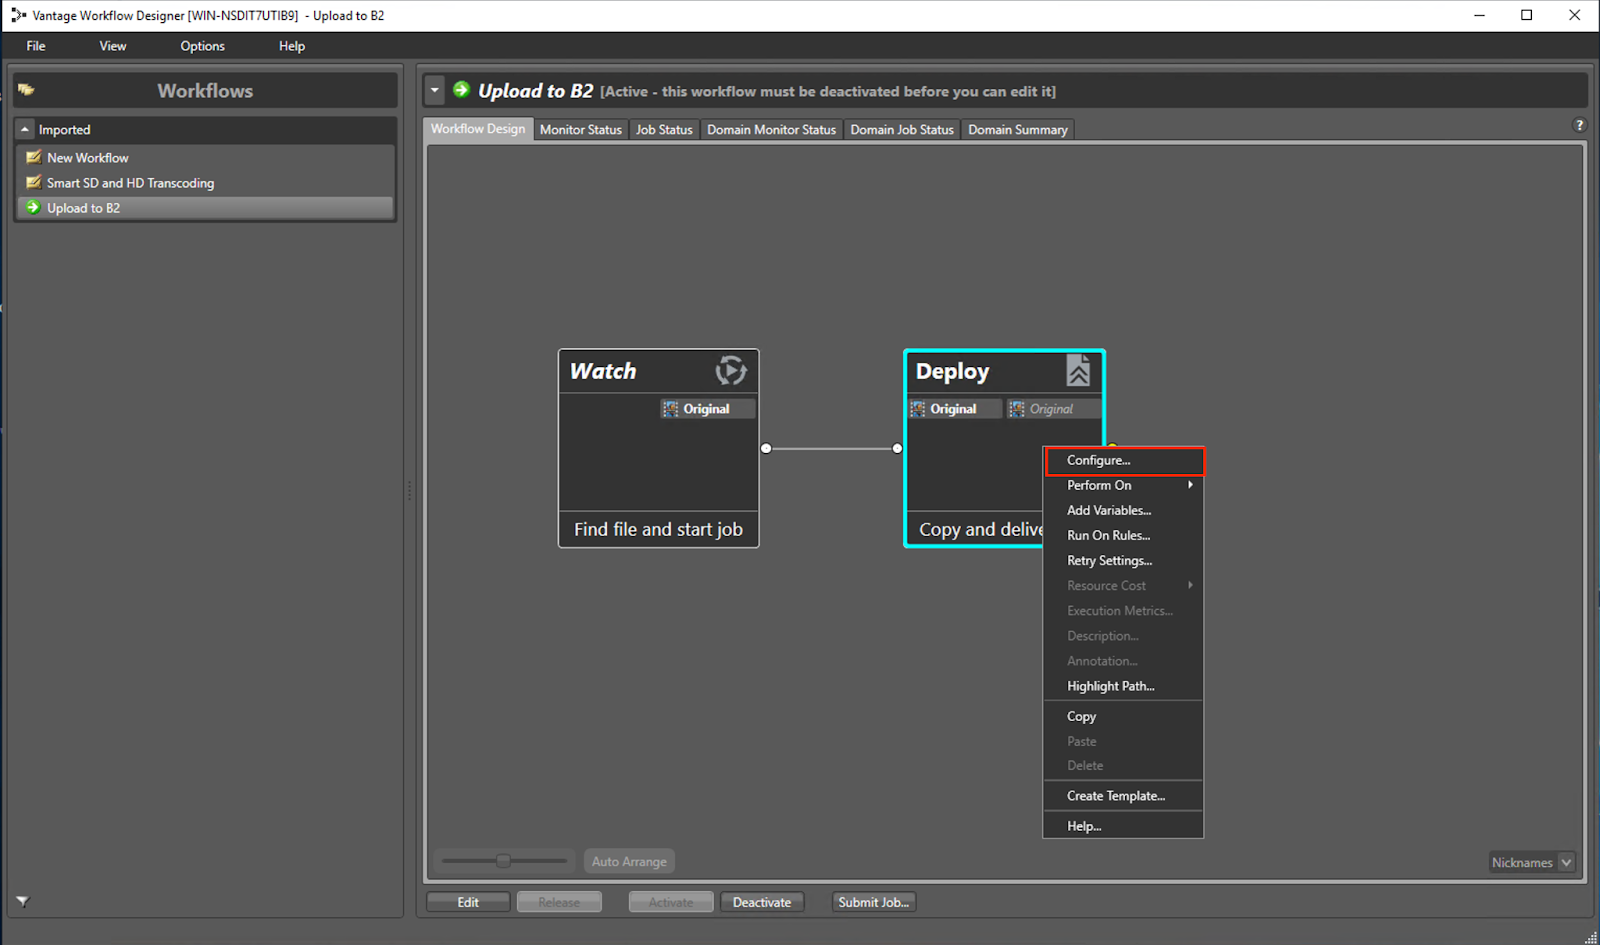
Task: Click the Watch node title
Action: pyautogui.click(x=603, y=371)
